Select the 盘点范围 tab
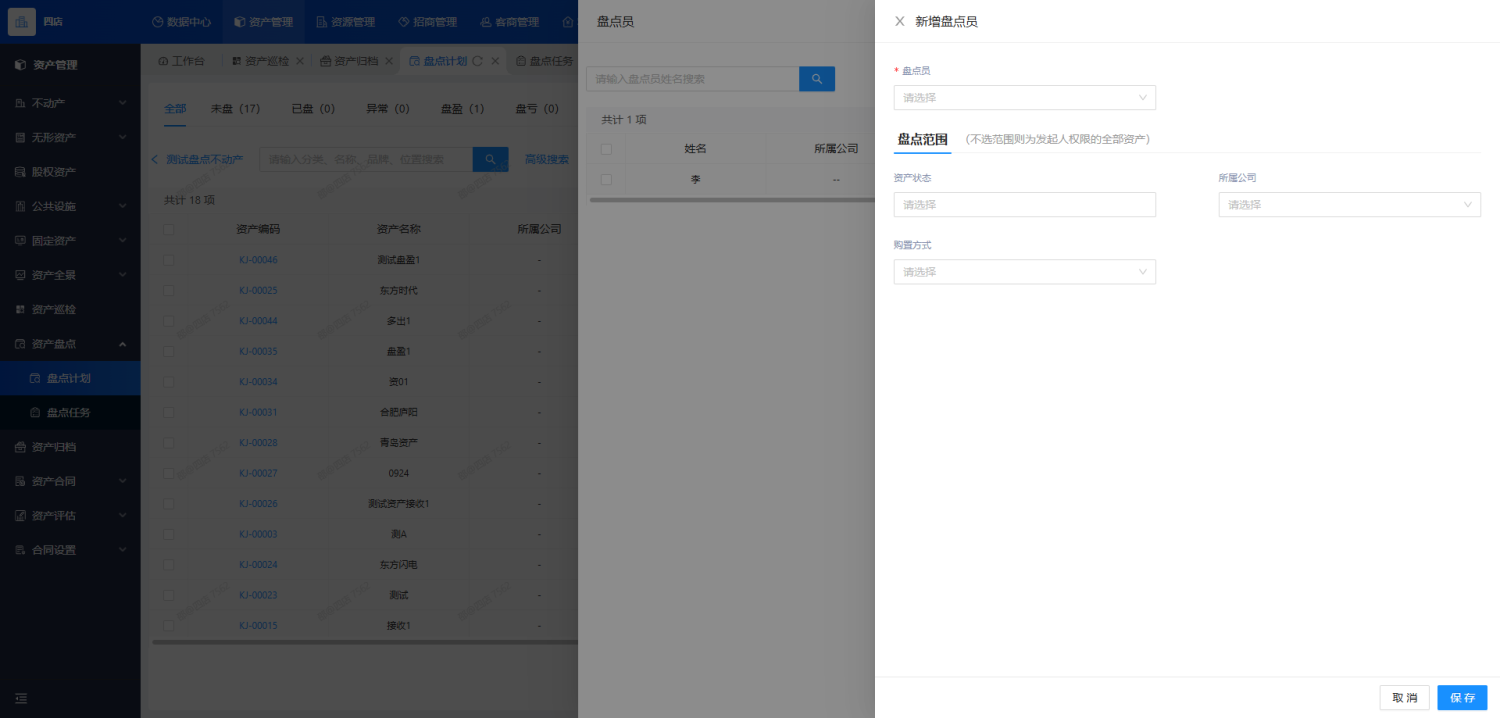The image size is (1500, 718). (922, 140)
